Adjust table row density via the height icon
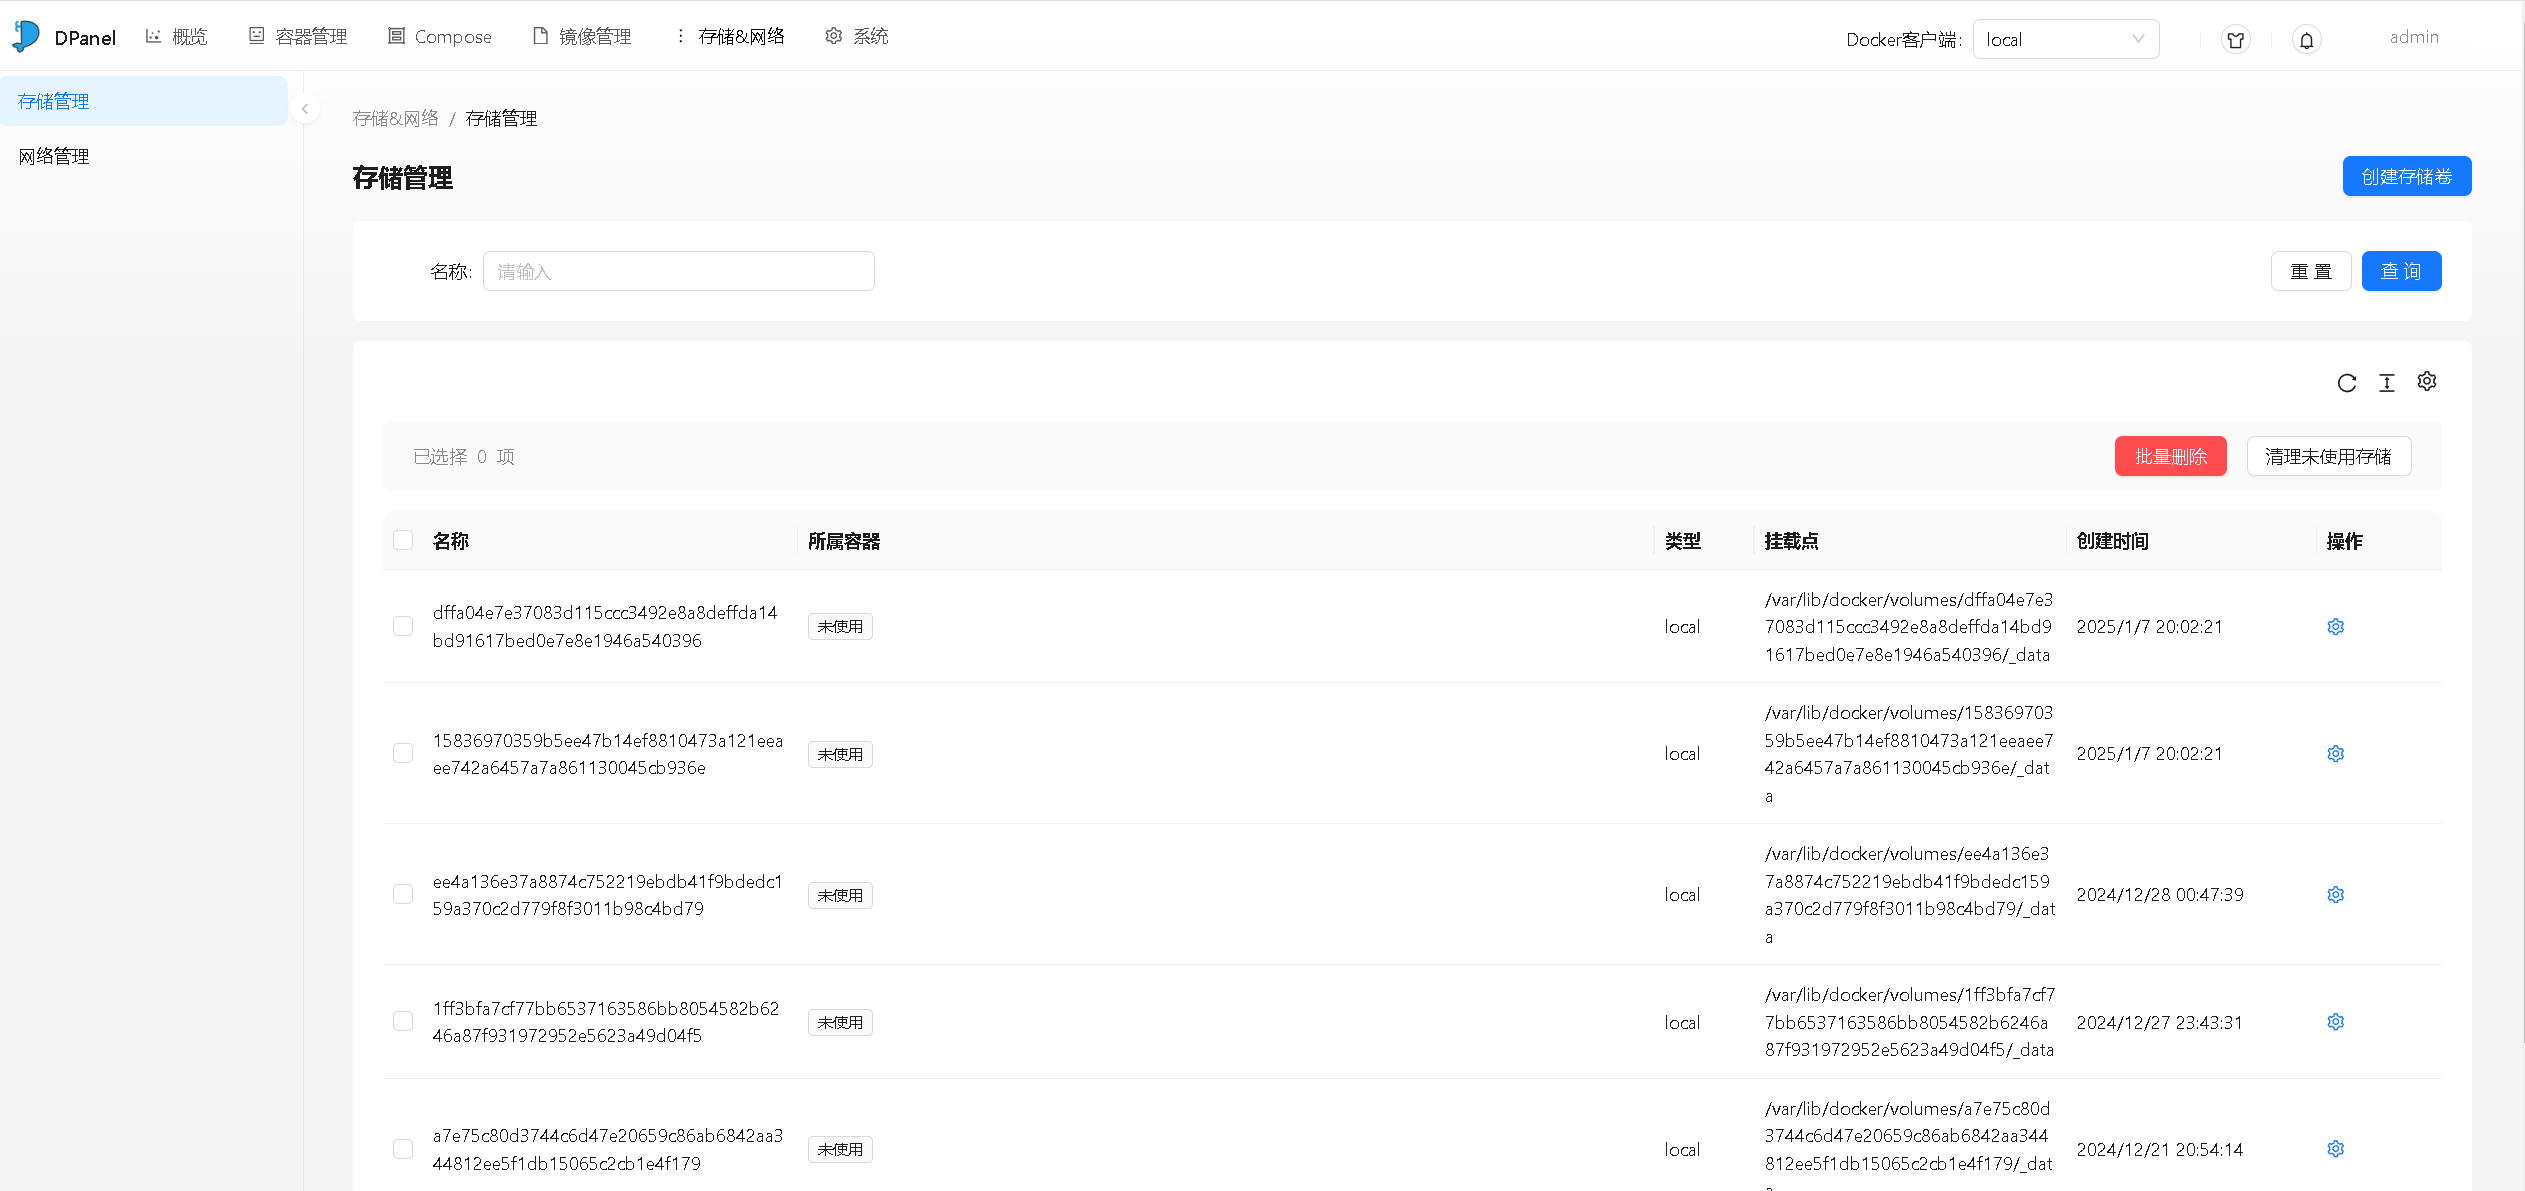The image size is (2525, 1191). click(2387, 382)
